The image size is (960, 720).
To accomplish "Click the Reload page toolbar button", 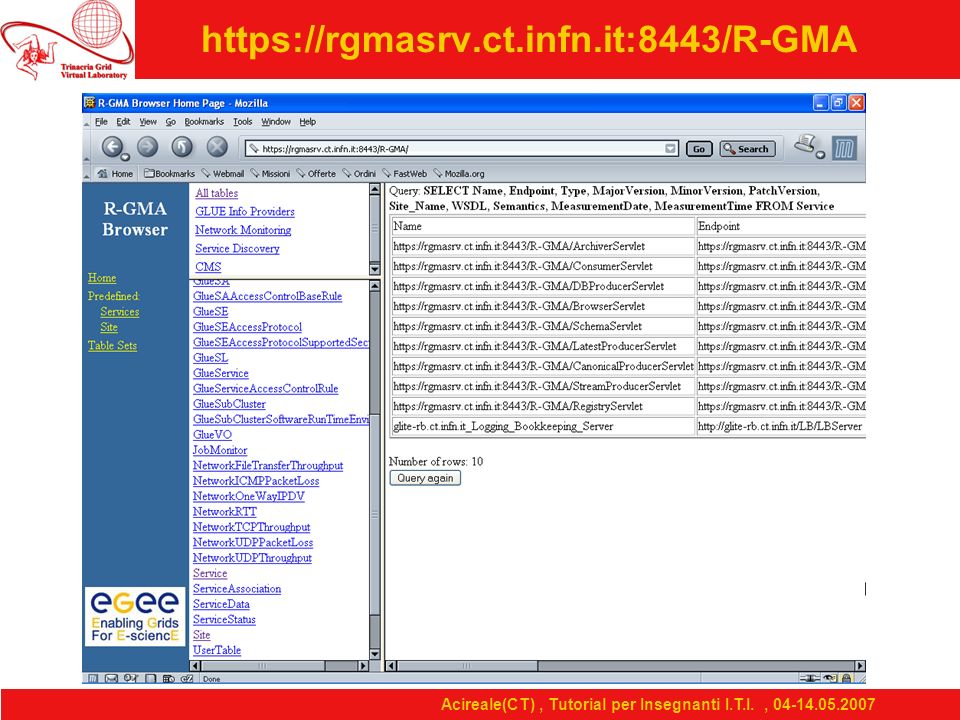I will [x=182, y=147].
